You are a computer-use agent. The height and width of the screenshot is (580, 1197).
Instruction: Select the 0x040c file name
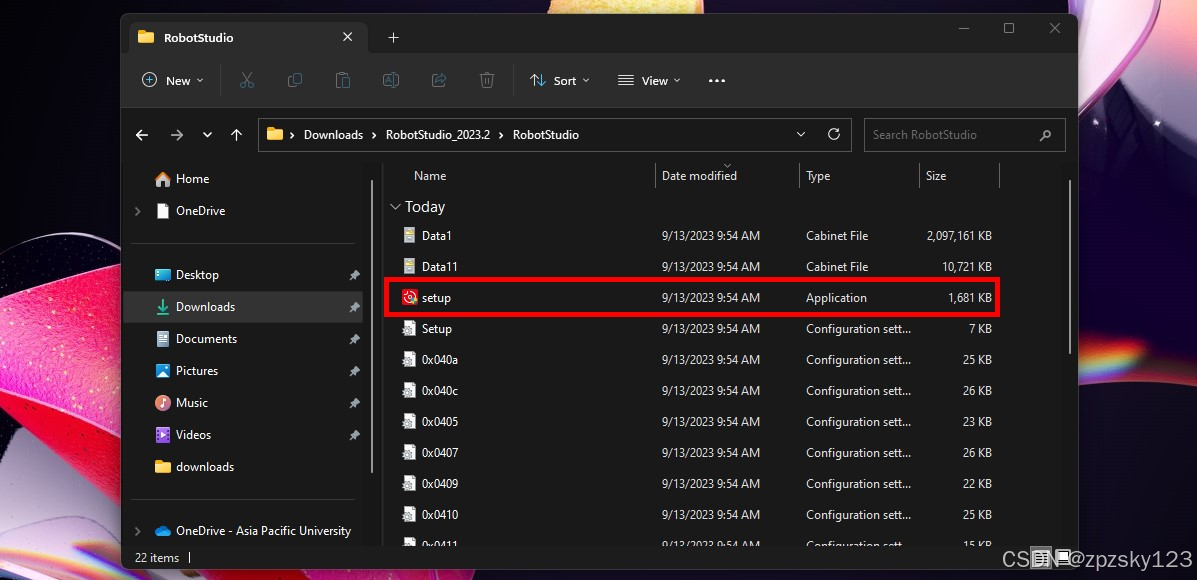(440, 391)
